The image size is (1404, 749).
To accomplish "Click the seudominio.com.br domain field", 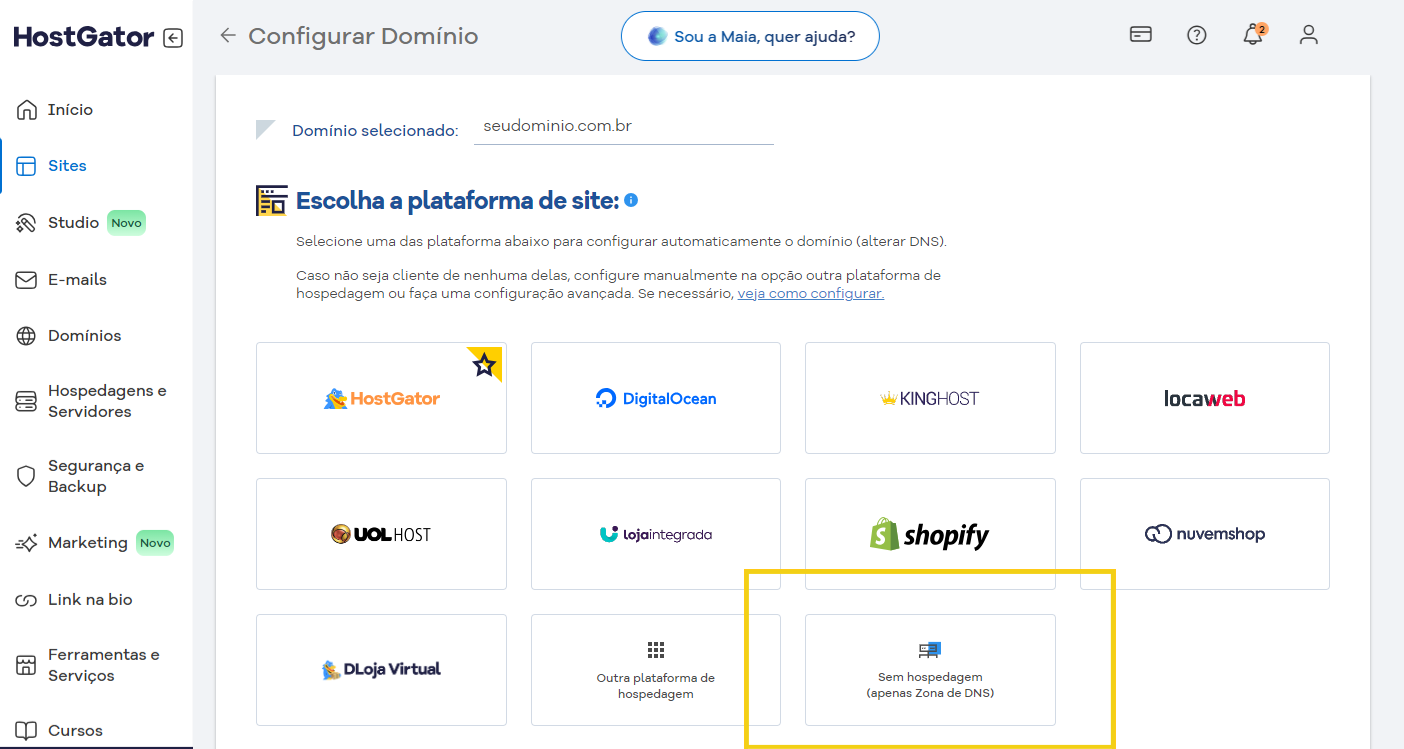I will pyautogui.click(x=624, y=128).
